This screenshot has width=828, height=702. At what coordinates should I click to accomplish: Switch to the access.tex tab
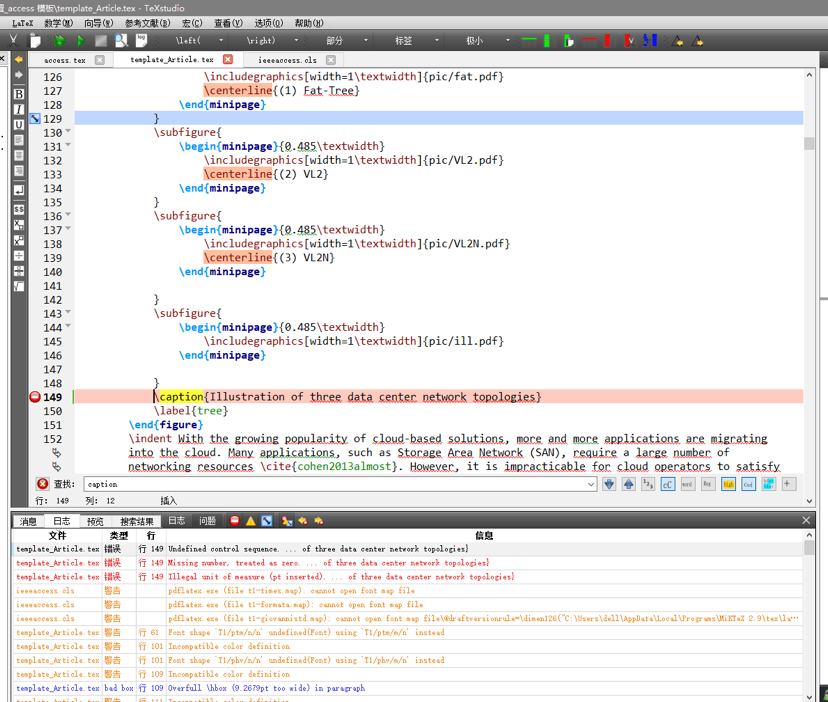65,60
